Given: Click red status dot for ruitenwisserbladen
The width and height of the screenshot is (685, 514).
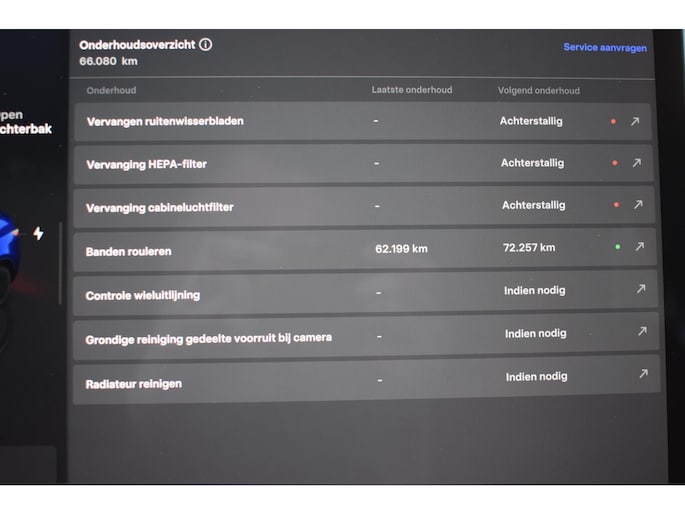Looking at the screenshot, I should [613, 122].
